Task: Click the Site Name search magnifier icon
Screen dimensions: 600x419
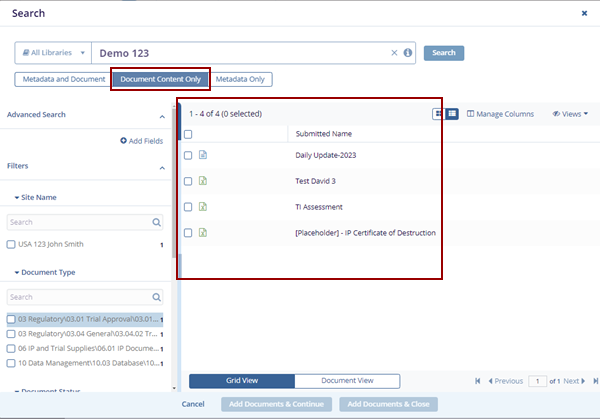Action: (x=157, y=223)
